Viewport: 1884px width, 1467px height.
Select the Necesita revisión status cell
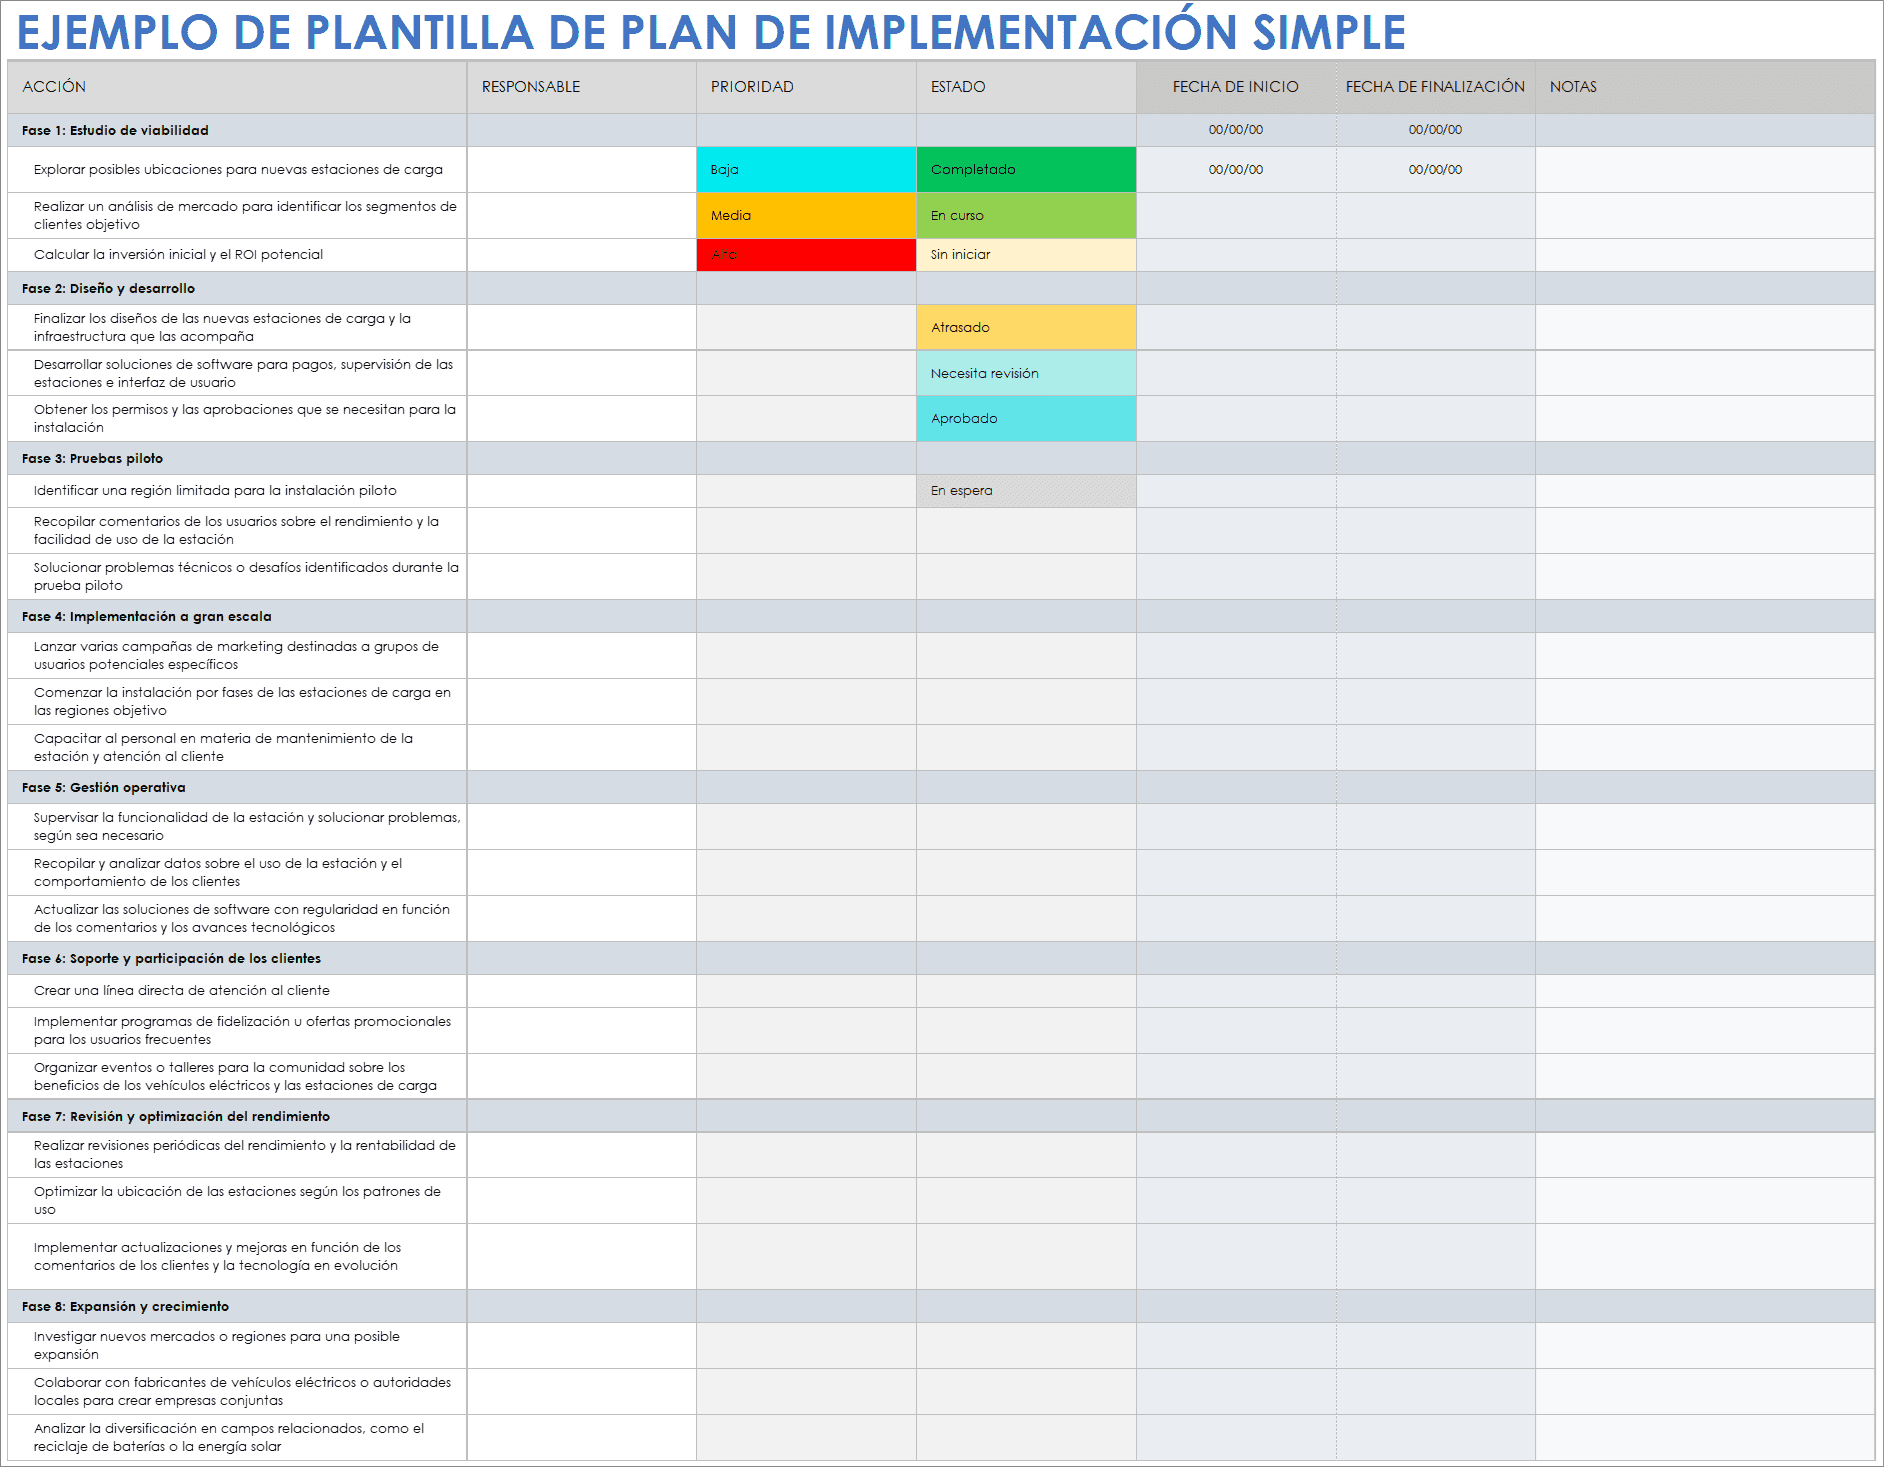point(1026,374)
